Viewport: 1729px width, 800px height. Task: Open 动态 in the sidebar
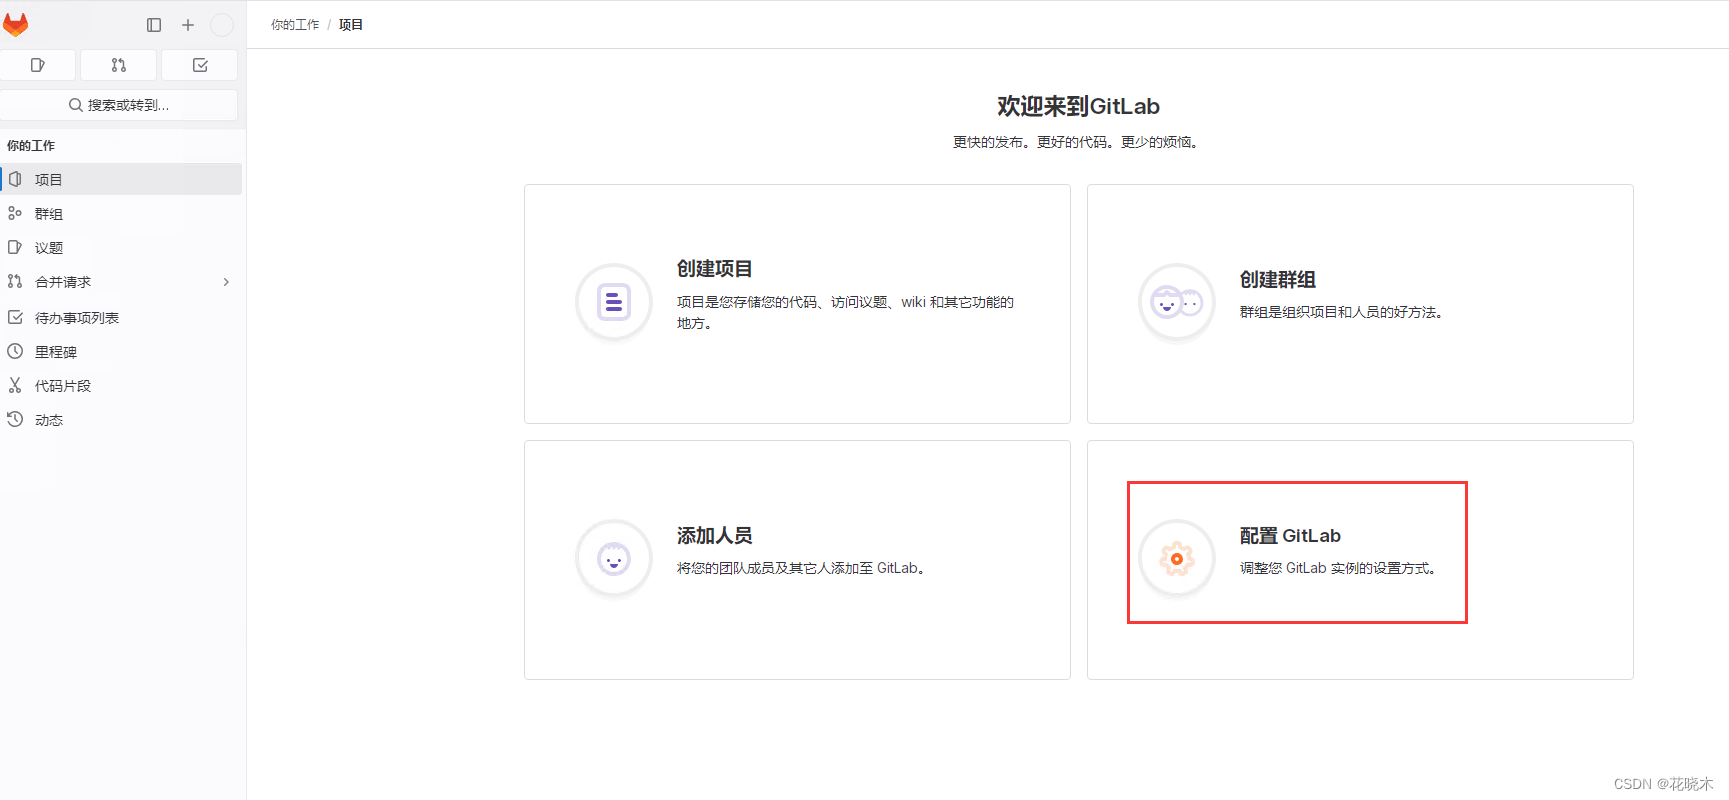pos(121,420)
